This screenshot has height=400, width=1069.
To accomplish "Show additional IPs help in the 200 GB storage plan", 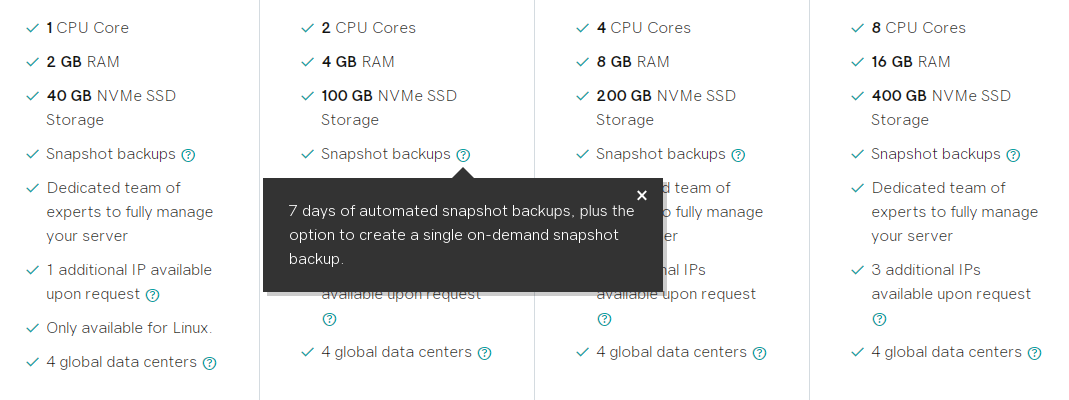I will click(604, 319).
